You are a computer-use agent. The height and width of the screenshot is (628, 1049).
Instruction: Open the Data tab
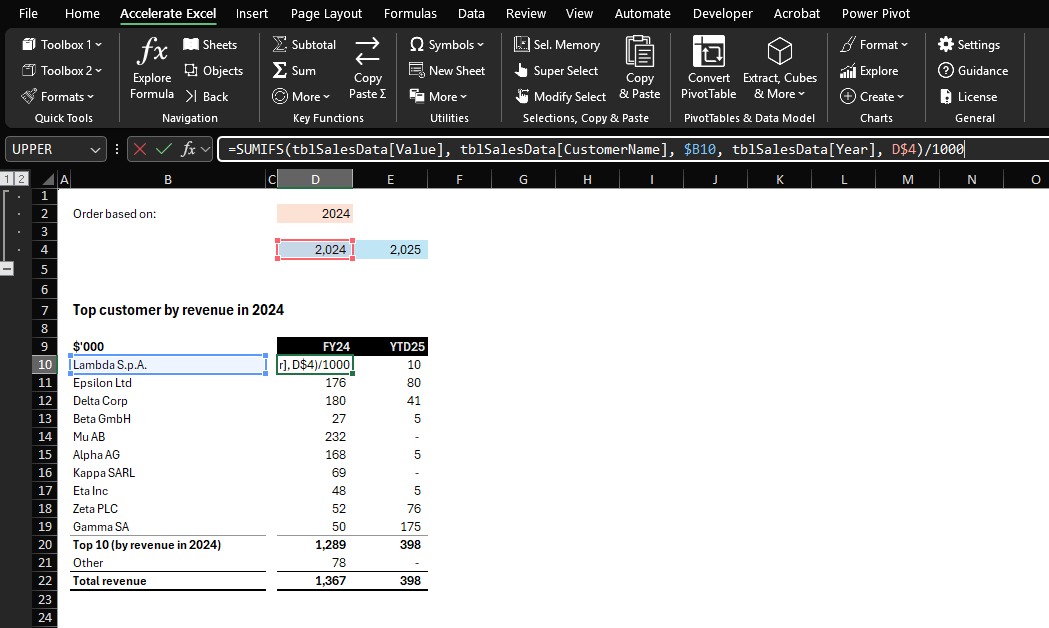tap(471, 13)
